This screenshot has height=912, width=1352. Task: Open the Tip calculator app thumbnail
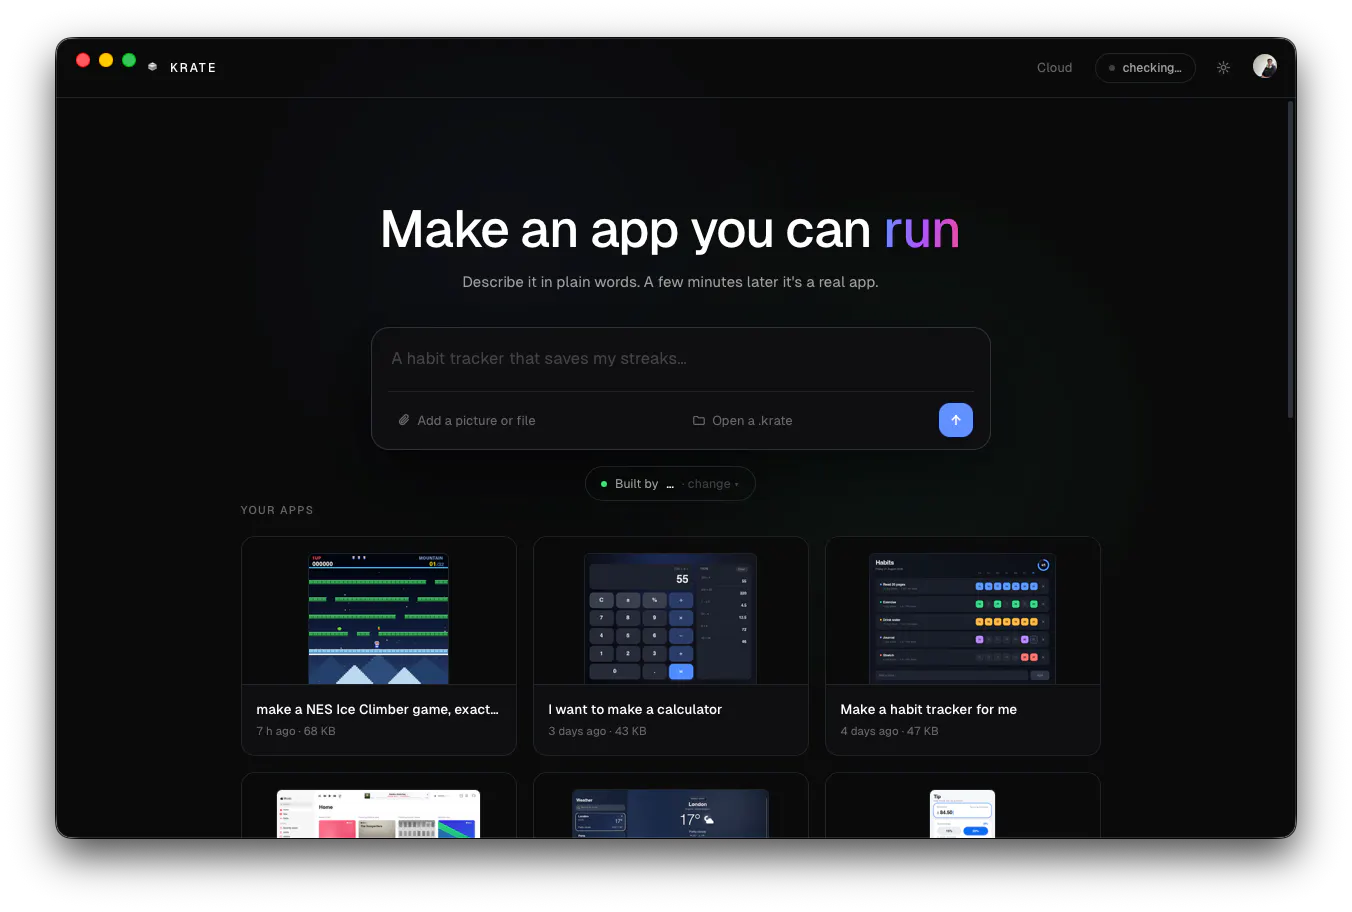click(x=962, y=813)
